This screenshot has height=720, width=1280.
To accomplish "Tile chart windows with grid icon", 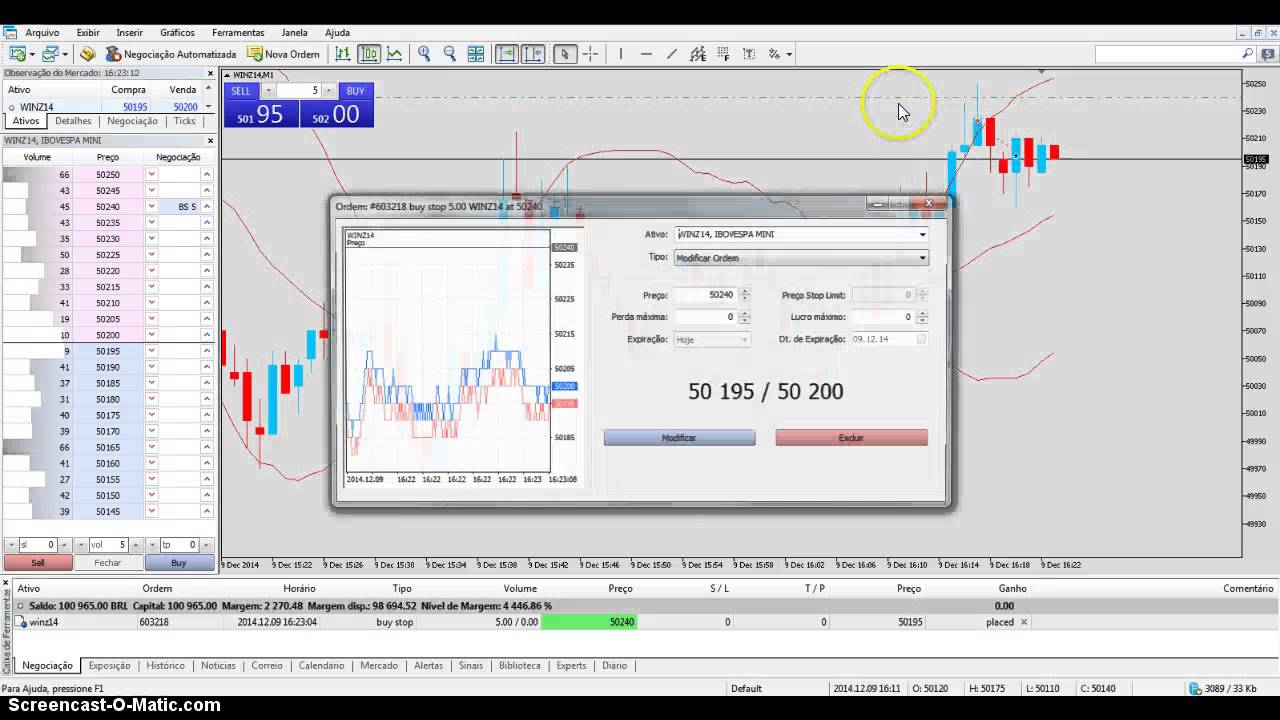I will (x=476, y=54).
